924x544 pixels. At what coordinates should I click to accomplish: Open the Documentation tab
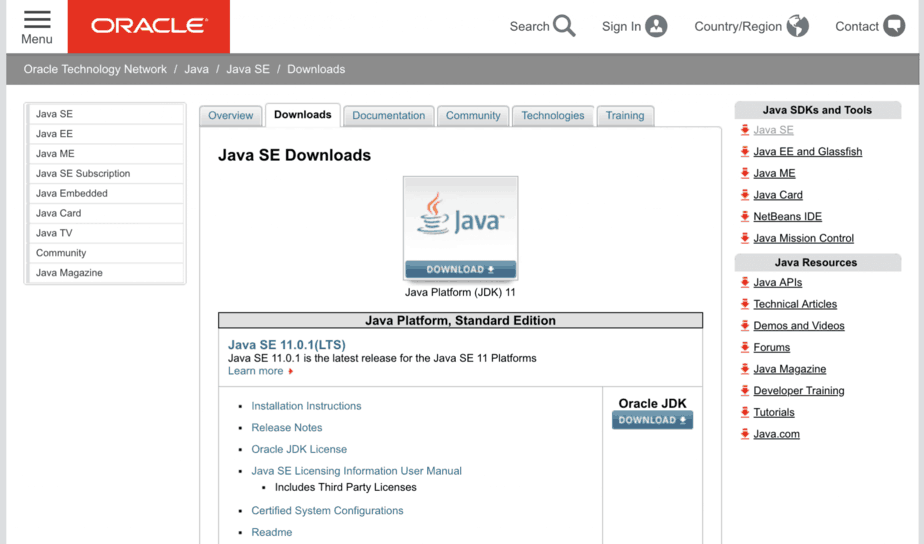coord(388,116)
